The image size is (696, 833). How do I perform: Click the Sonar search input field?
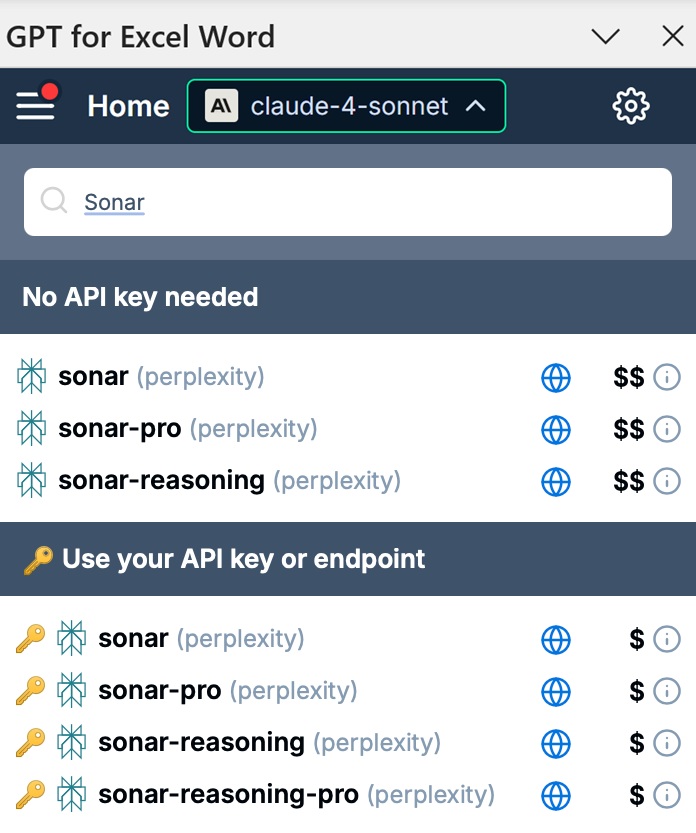[x=370, y=202]
